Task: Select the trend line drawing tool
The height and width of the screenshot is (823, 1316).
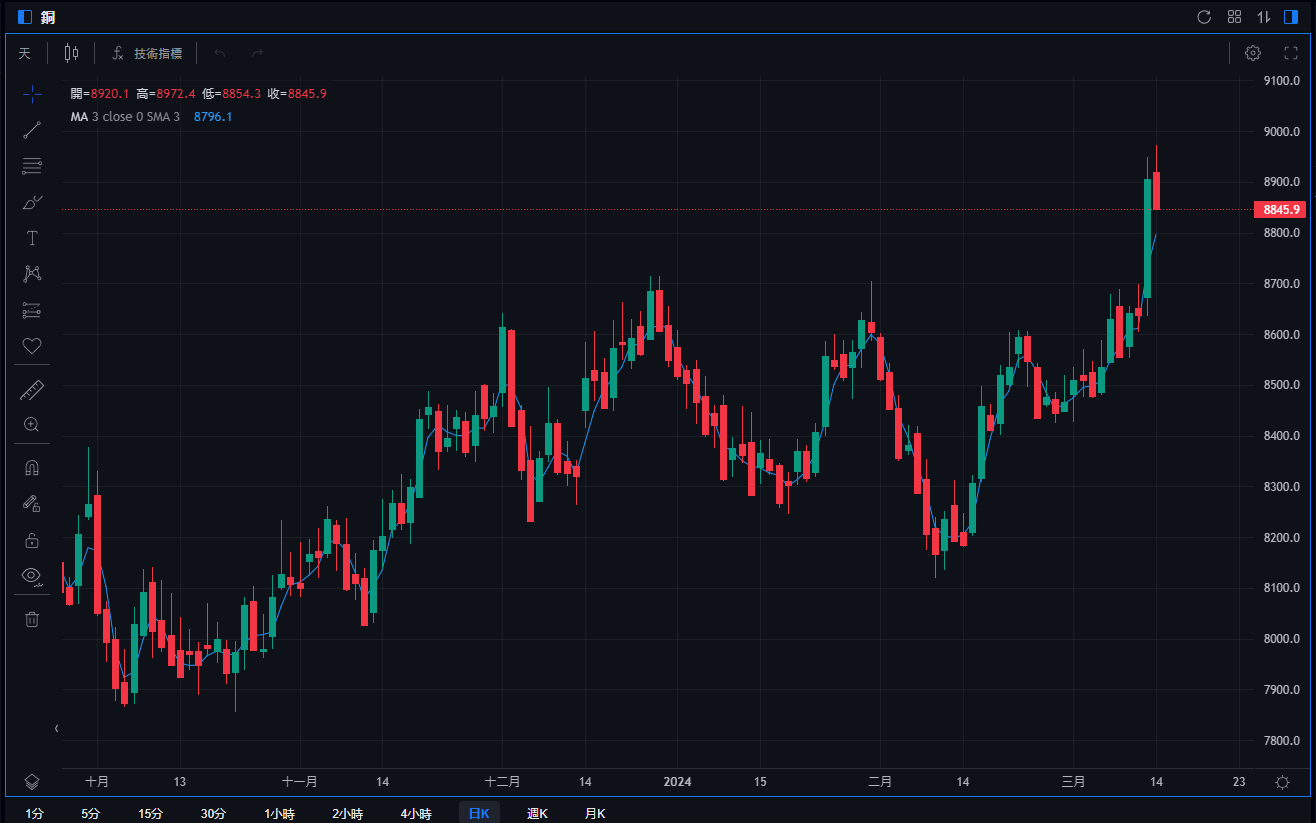Action: [x=32, y=130]
